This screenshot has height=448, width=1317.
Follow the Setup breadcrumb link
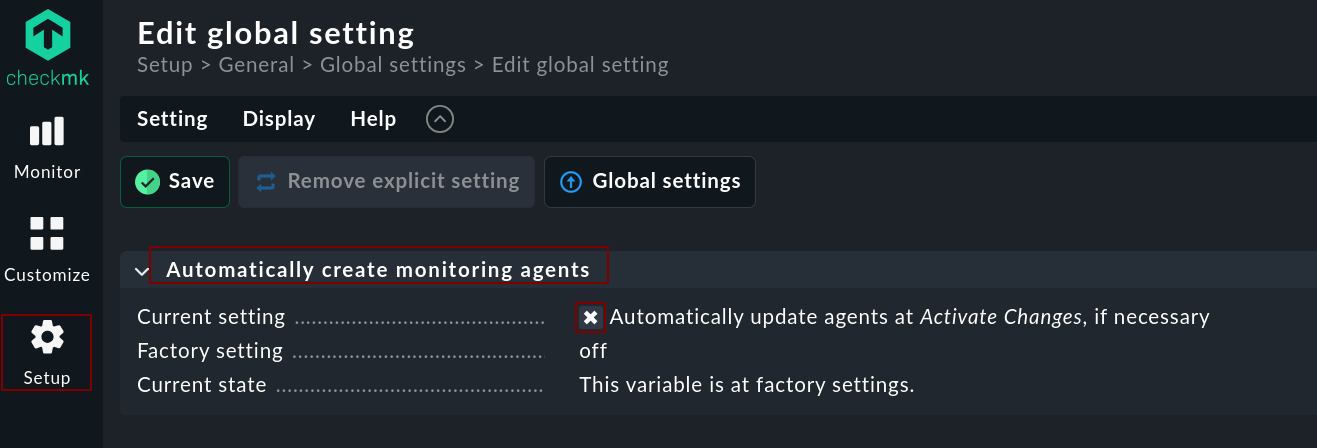(164, 65)
